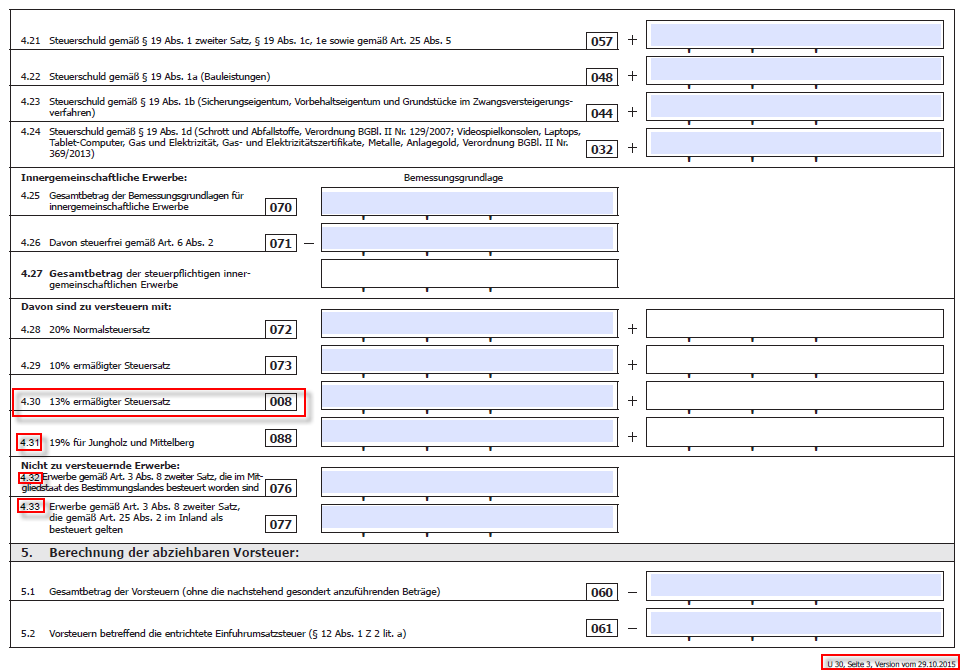960x670 pixels.
Task: Select the "Steuerschuld gemäß § 19 Abs. 1a (Bauleistungen)" line
Action: tap(160, 77)
